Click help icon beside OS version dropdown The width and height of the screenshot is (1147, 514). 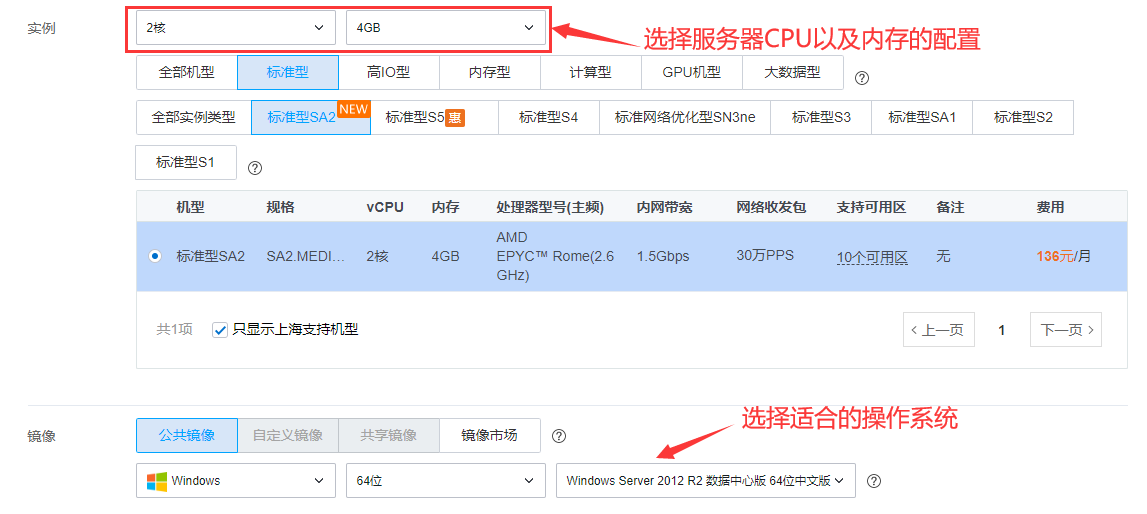click(873, 481)
